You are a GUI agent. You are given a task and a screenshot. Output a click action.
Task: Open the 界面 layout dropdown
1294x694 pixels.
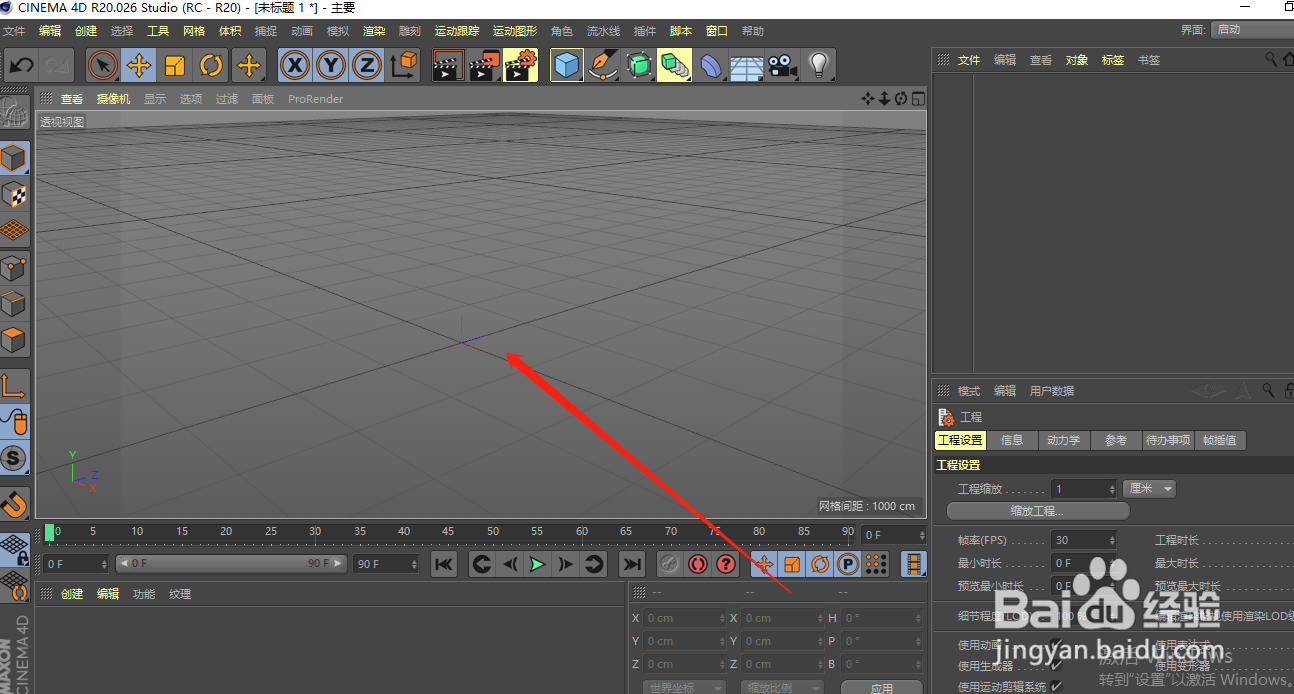[x=1252, y=30]
